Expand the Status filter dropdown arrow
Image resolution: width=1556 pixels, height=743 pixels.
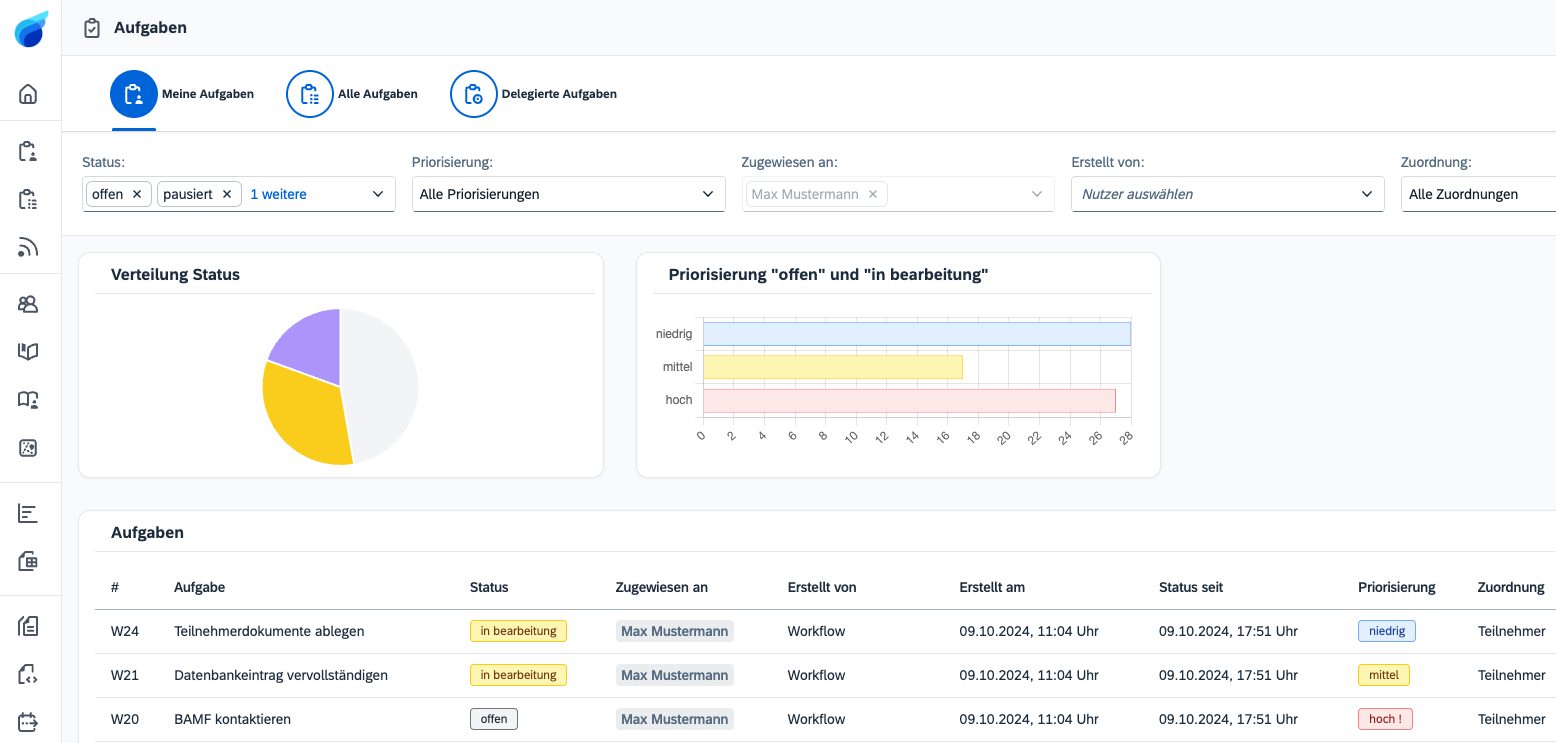point(378,194)
